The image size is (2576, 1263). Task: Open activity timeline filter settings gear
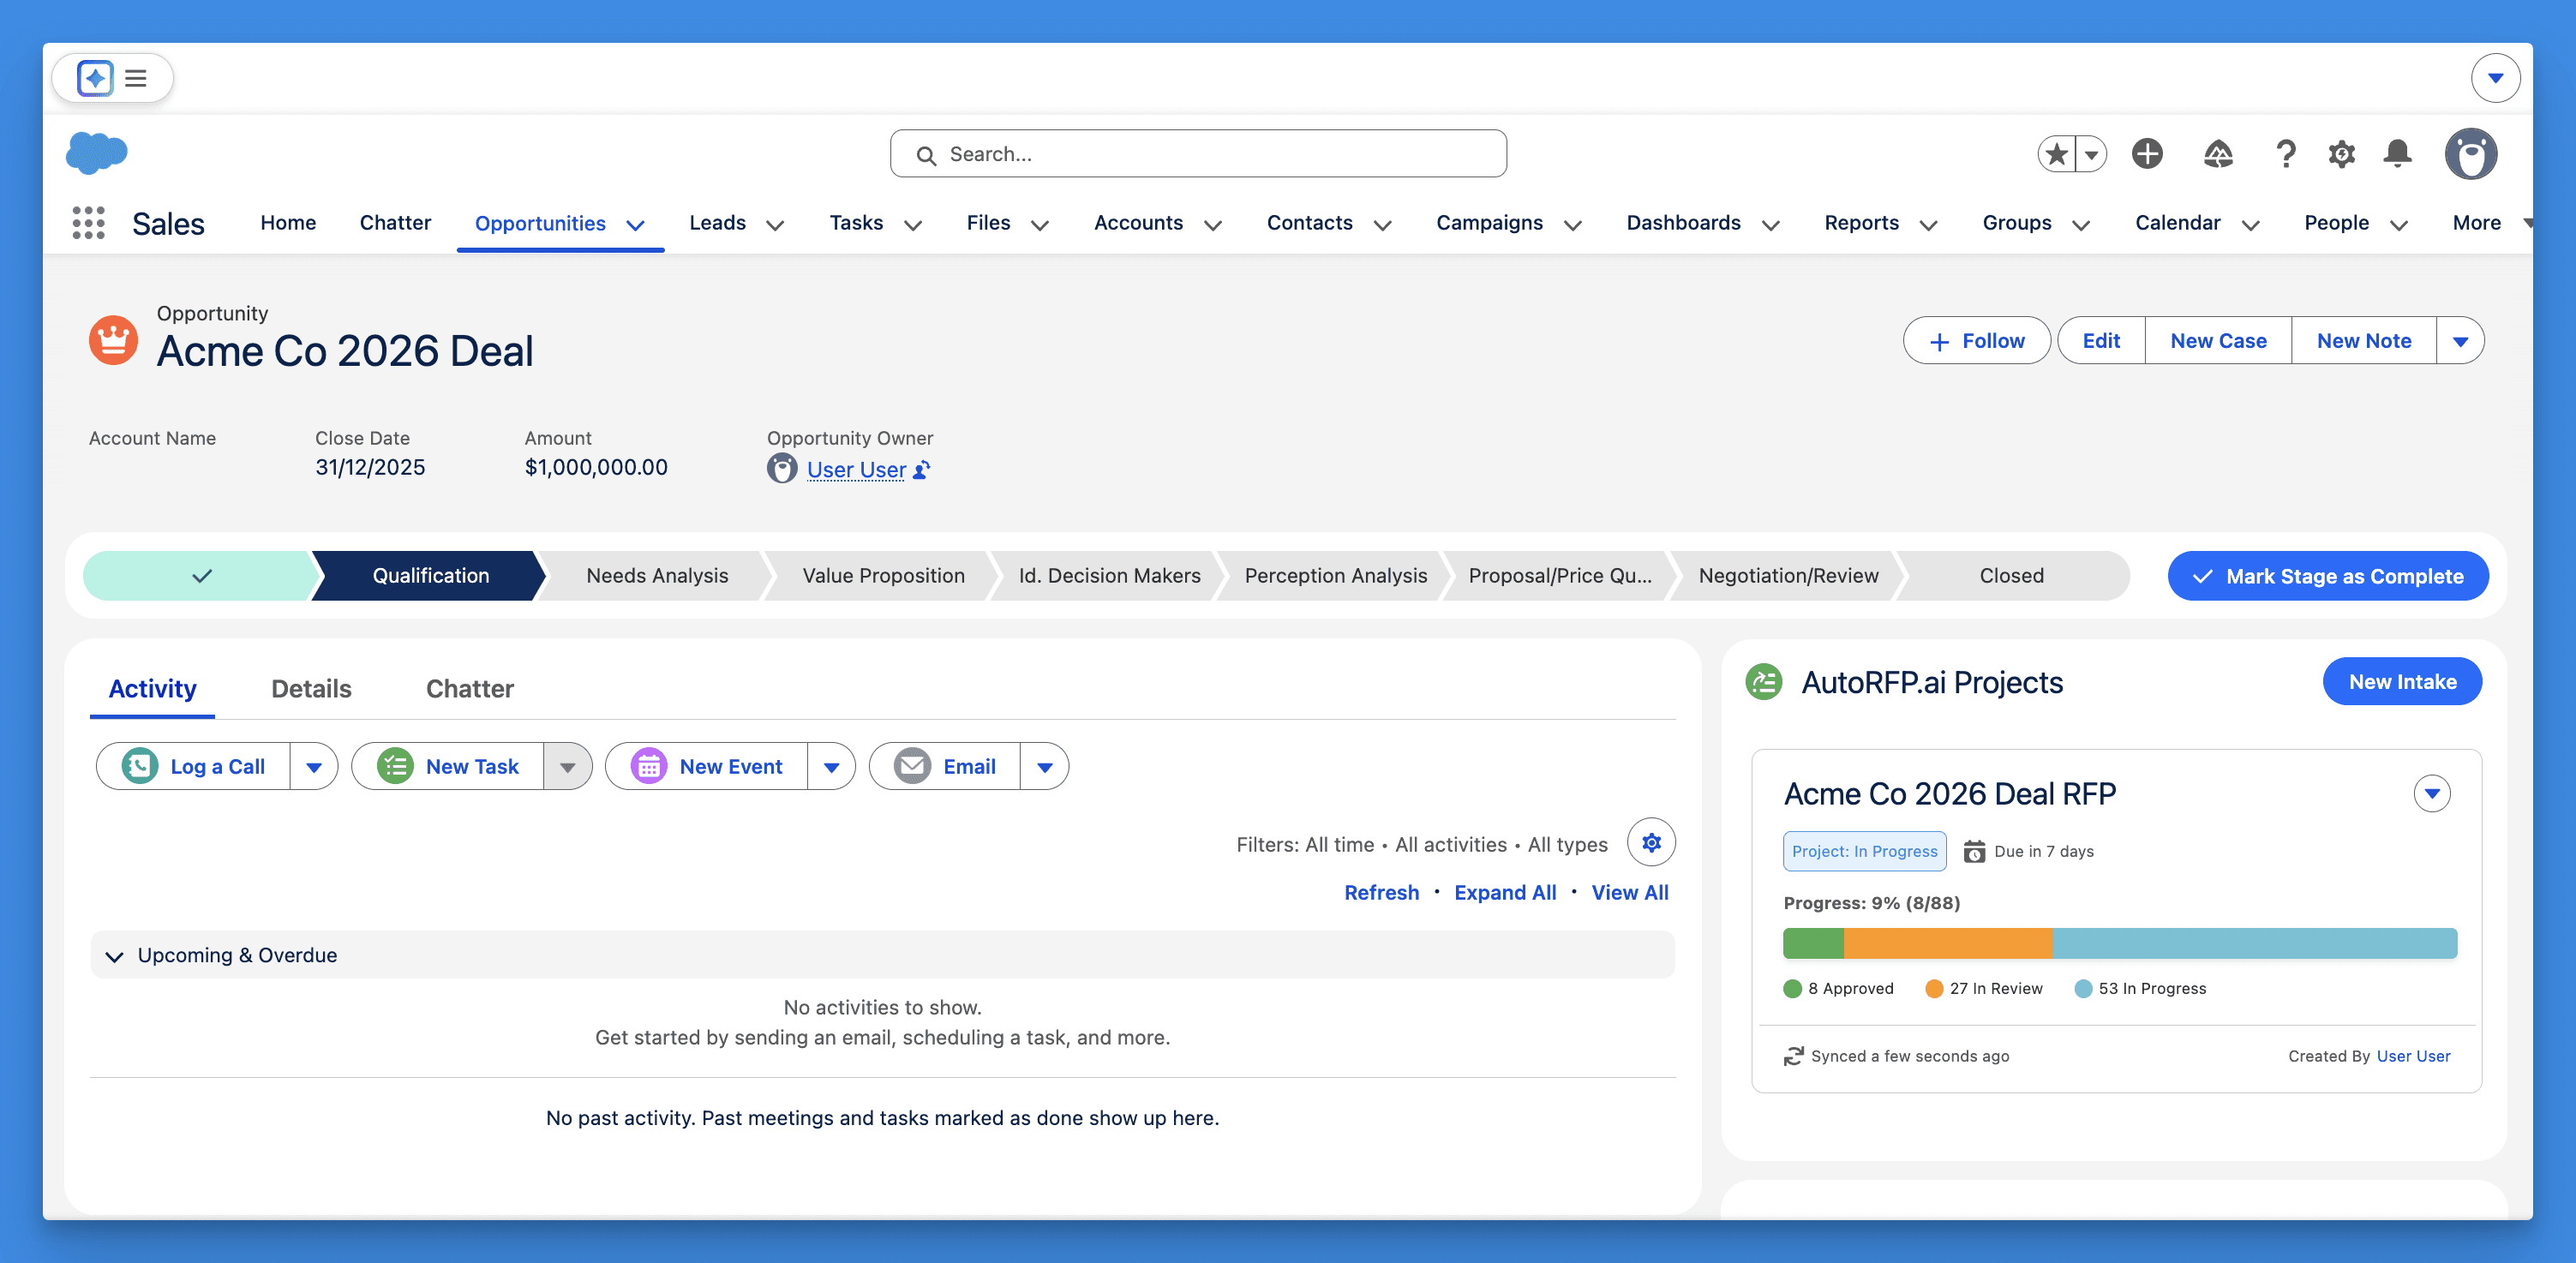pos(1651,843)
